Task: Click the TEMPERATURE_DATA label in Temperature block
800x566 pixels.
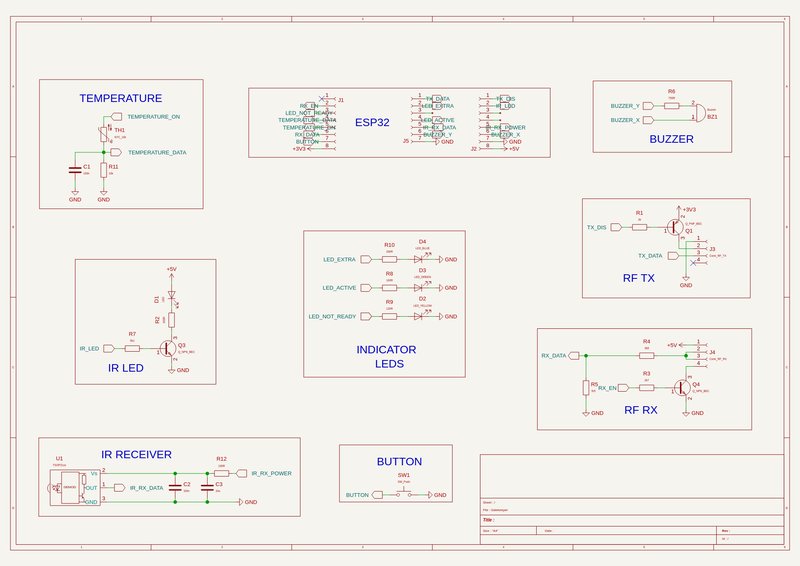Action: [157, 153]
